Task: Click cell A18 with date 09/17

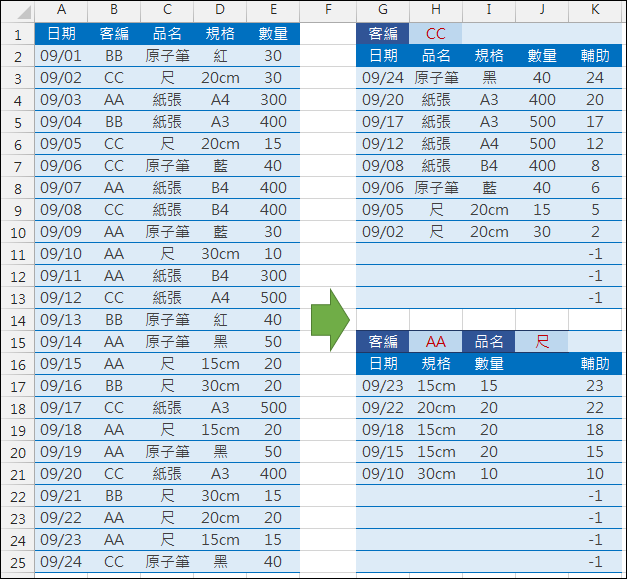Action: [61, 407]
